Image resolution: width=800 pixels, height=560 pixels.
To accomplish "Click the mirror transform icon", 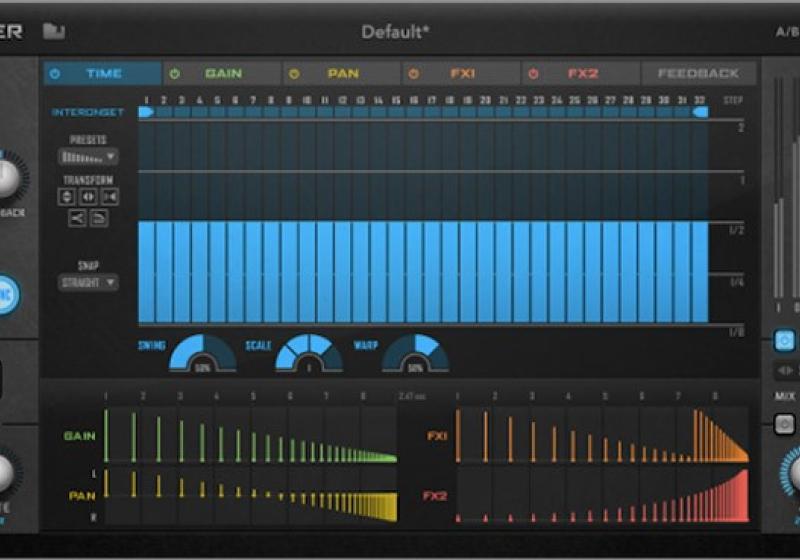I will coord(108,197).
